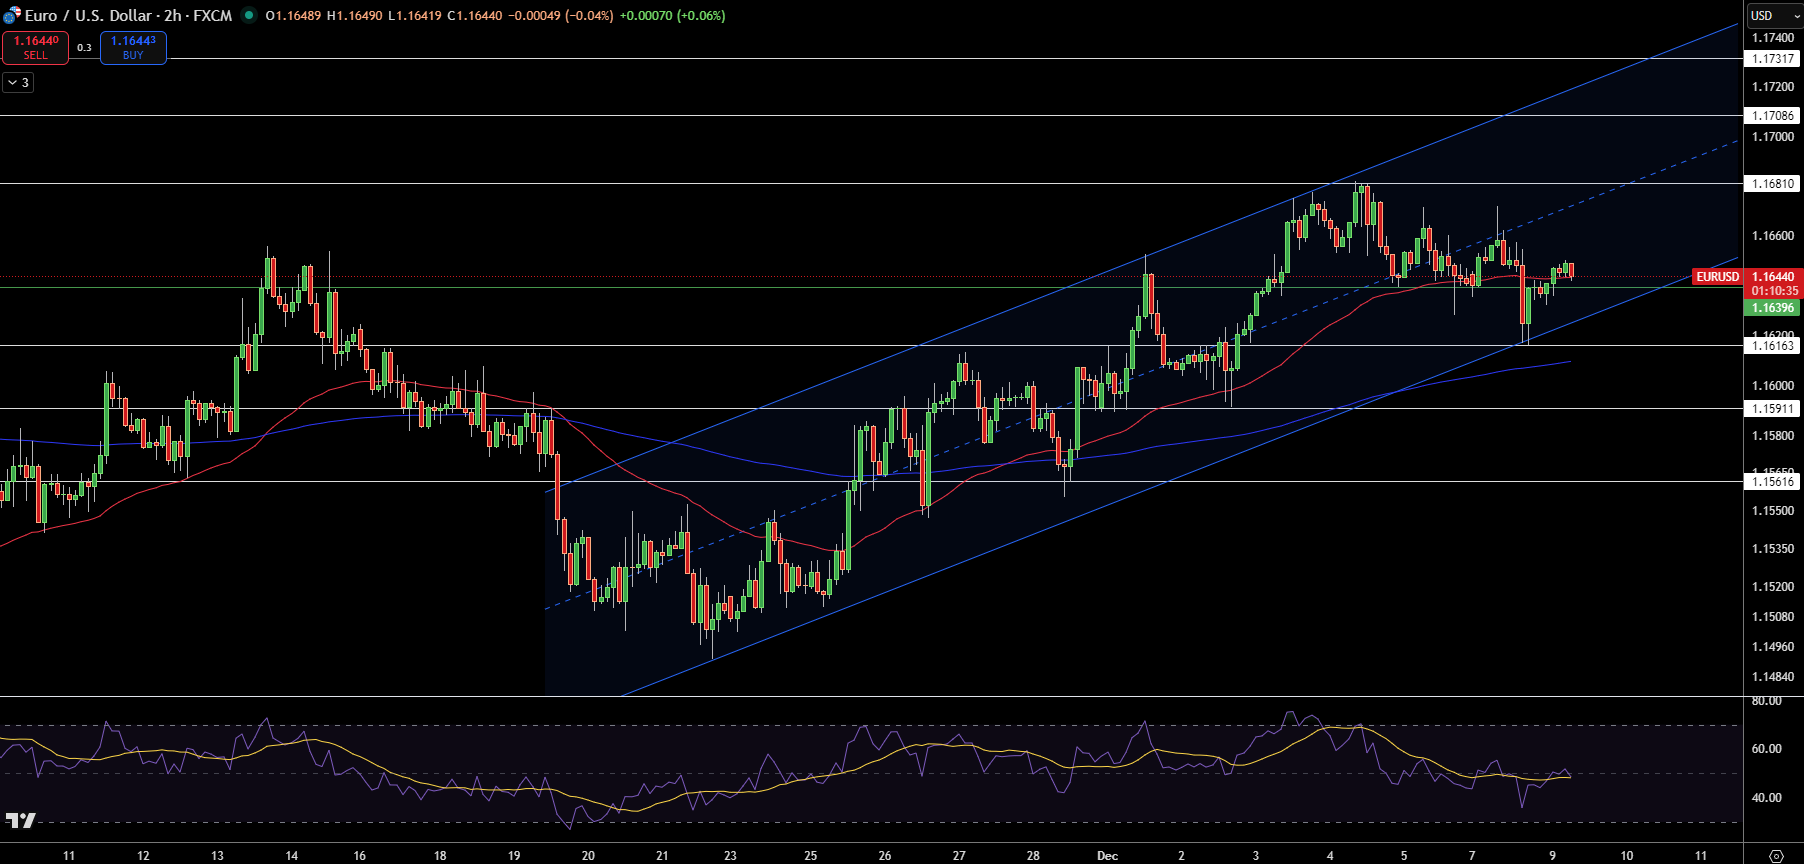
Task: Click the −0.00049 (−0.04%) change value
Action: (x=561, y=16)
